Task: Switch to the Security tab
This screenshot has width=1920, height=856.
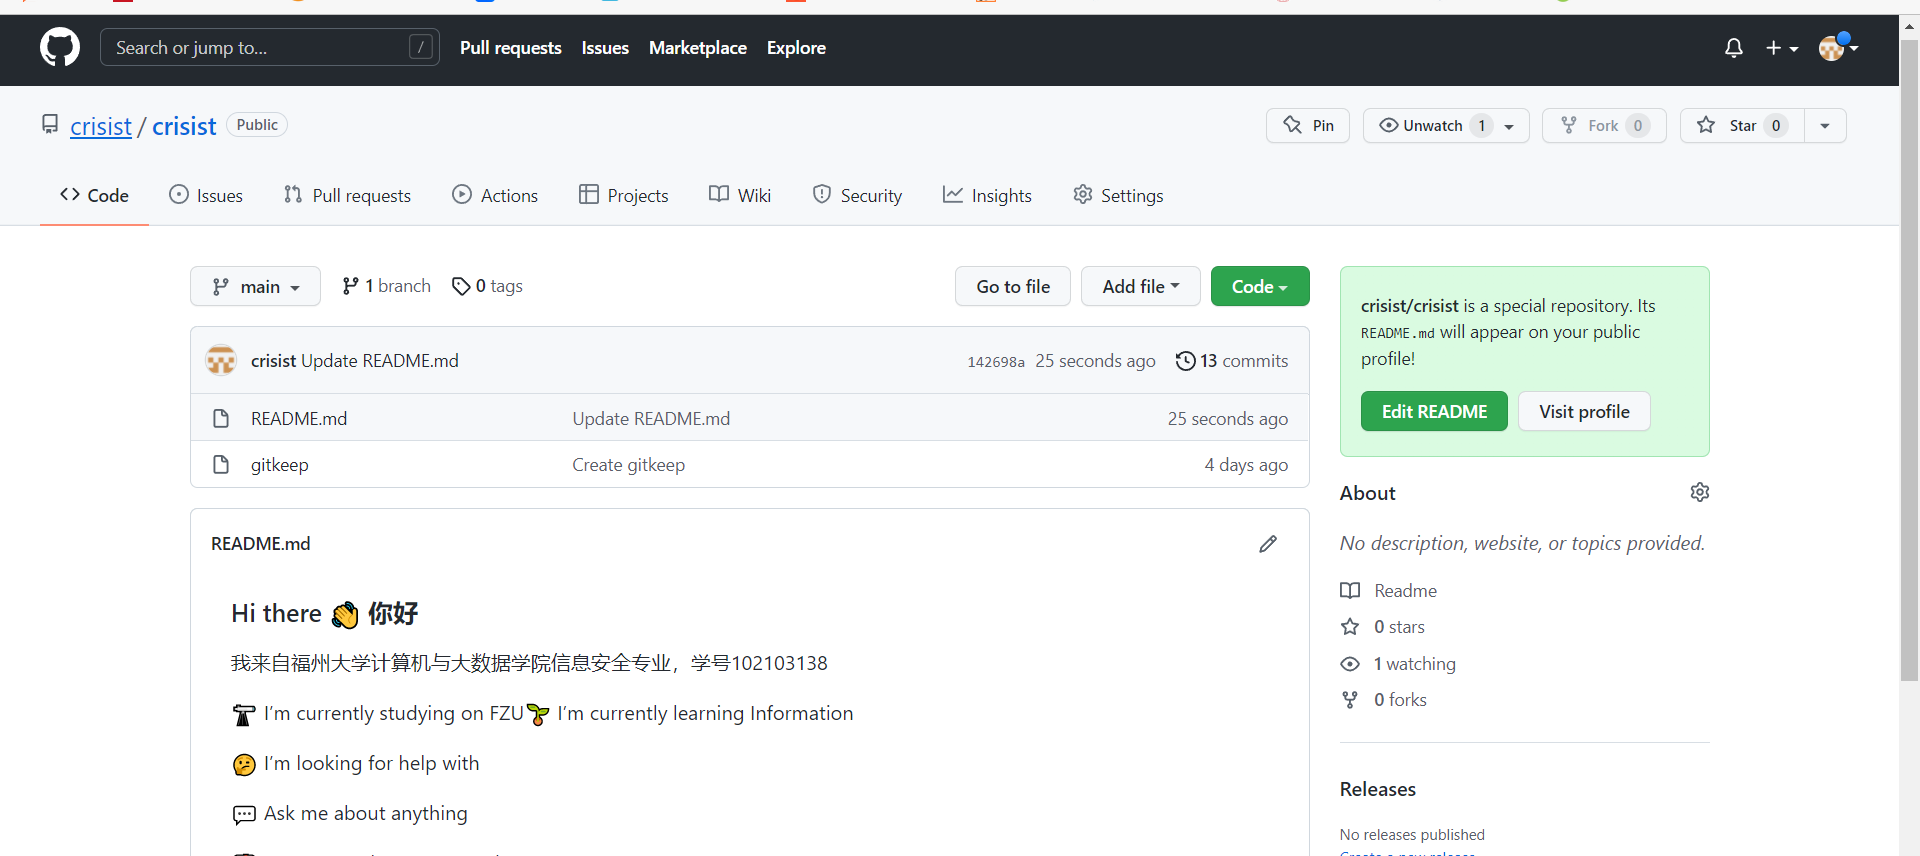Action: [857, 195]
